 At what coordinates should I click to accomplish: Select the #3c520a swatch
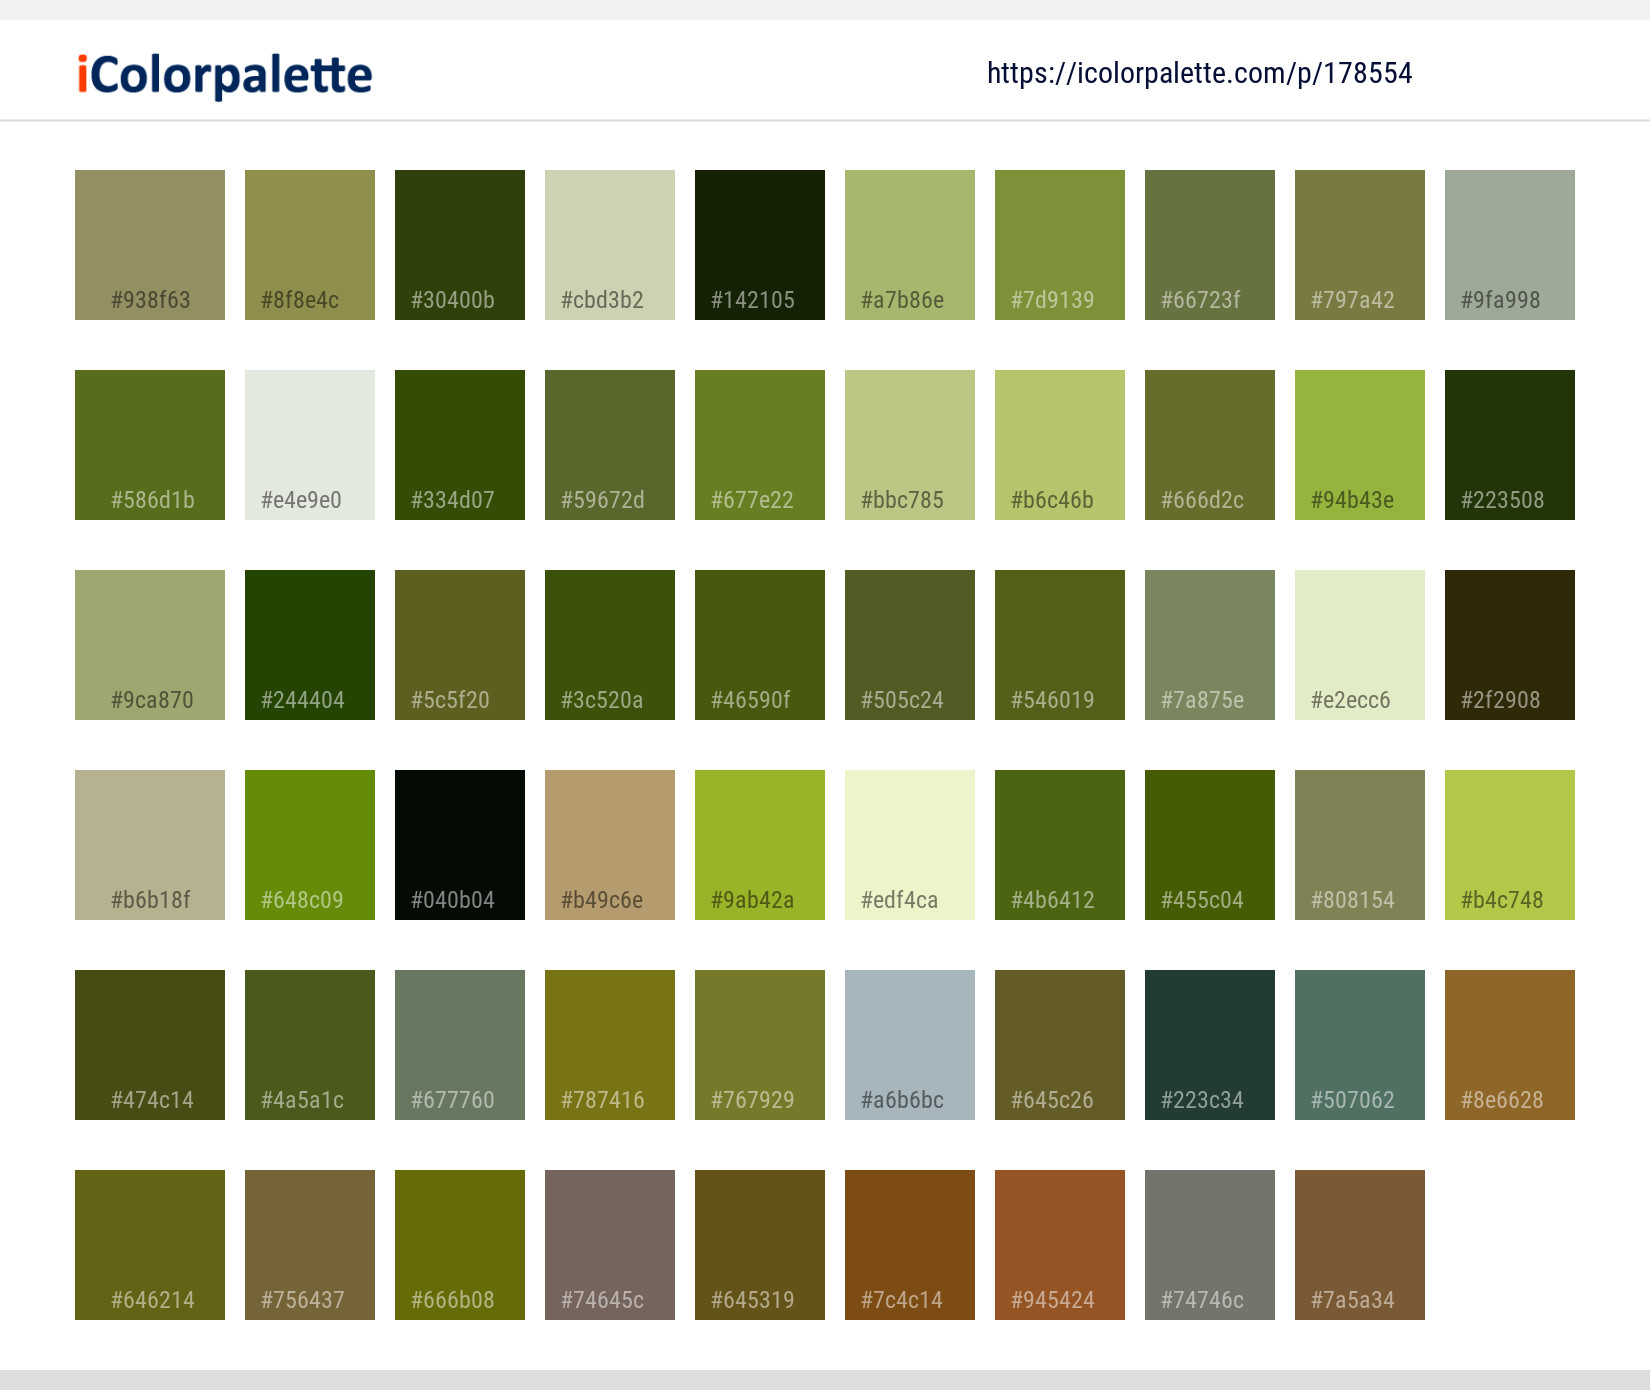coord(610,645)
